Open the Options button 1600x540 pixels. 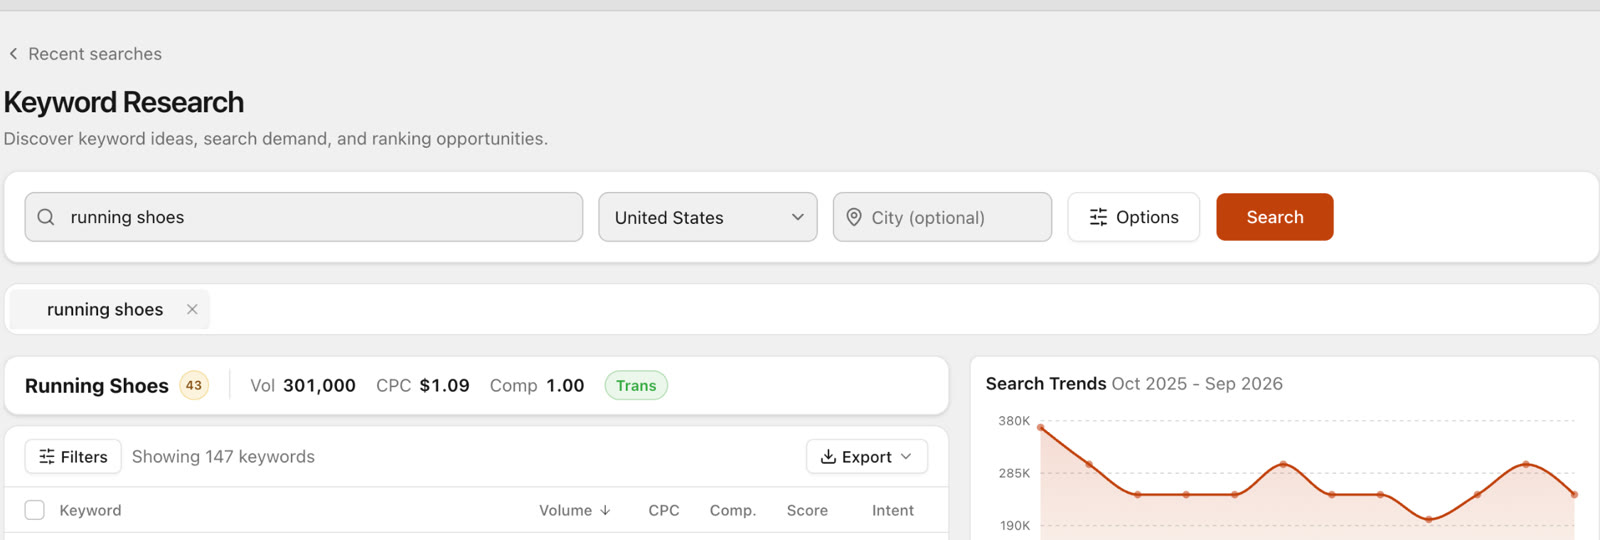click(1134, 217)
